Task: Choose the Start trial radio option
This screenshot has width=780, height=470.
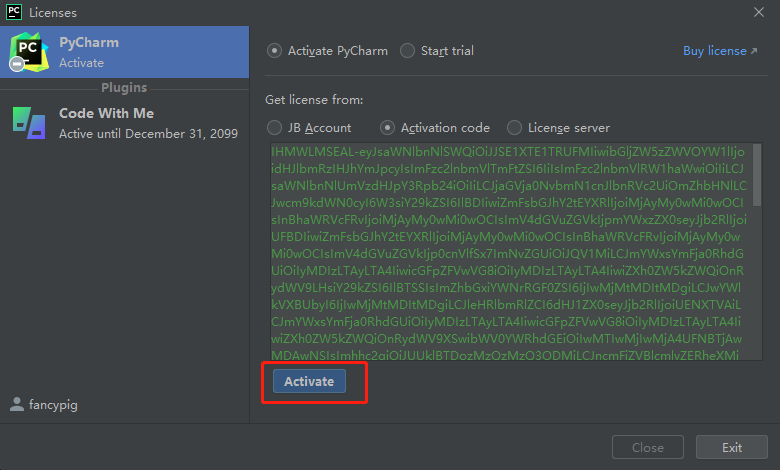Action: (x=408, y=51)
